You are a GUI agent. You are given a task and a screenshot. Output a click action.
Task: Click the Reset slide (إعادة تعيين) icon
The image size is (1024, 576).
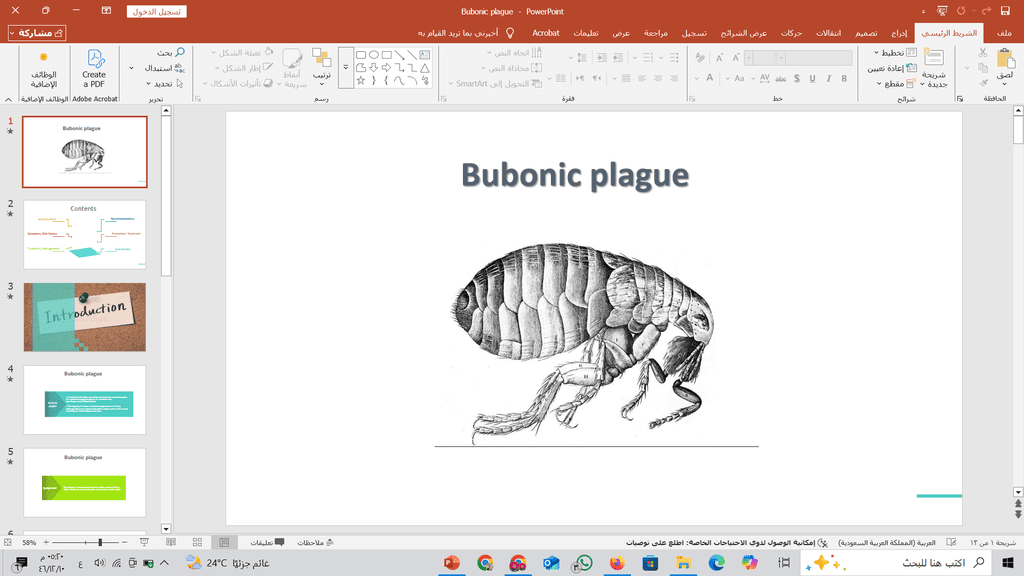[x=909, y=68]
